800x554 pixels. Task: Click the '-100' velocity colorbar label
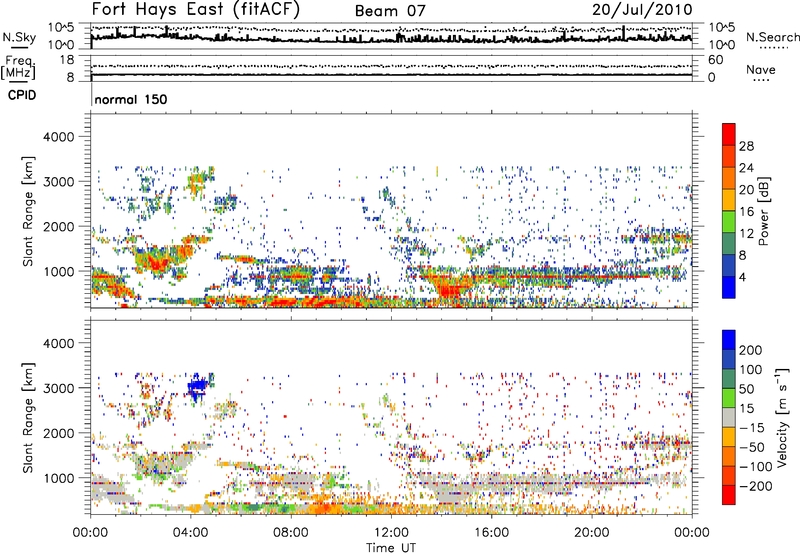point(756,467)
